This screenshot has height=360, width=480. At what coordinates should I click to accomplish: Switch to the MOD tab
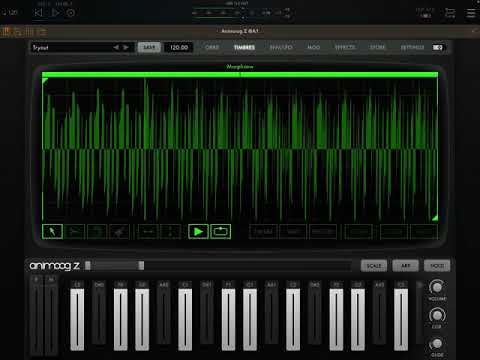click(x=314, y=47)
